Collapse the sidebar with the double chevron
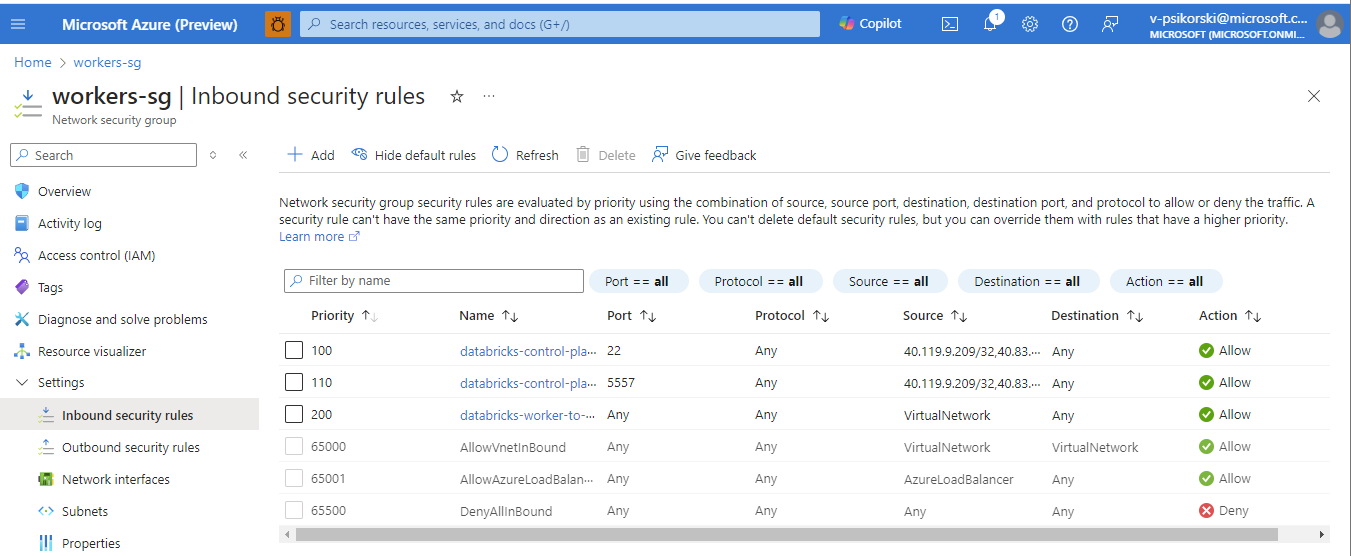This screenshot has width=1351, height=556. tap(243, 155)
